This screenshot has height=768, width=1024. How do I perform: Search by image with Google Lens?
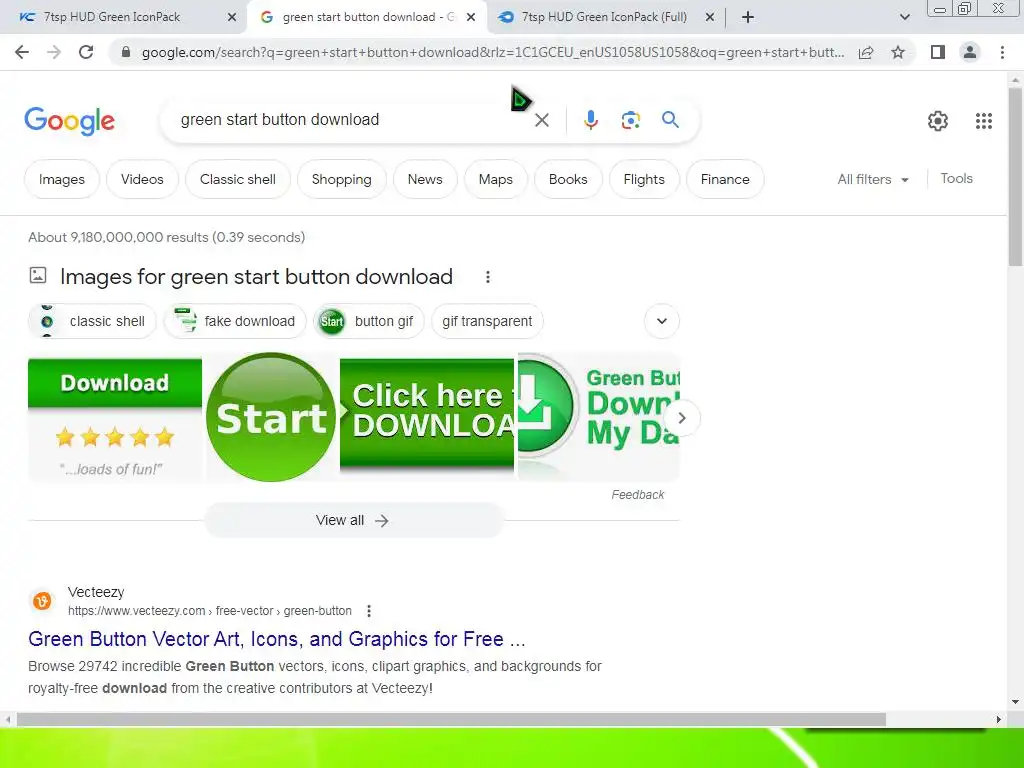coord(630,120)
